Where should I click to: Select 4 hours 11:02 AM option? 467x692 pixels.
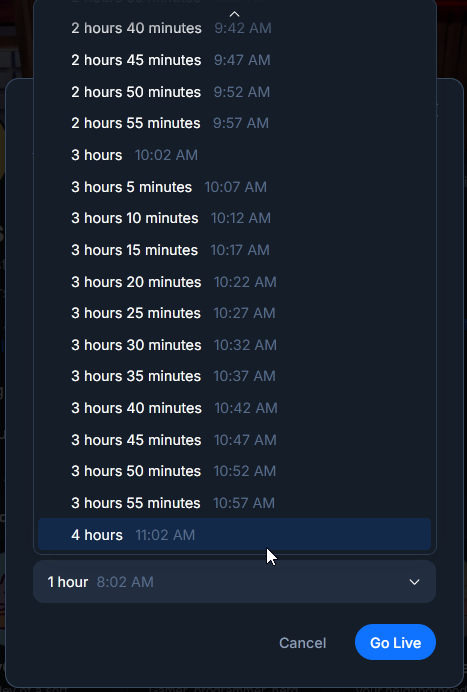tap(234, 534)
